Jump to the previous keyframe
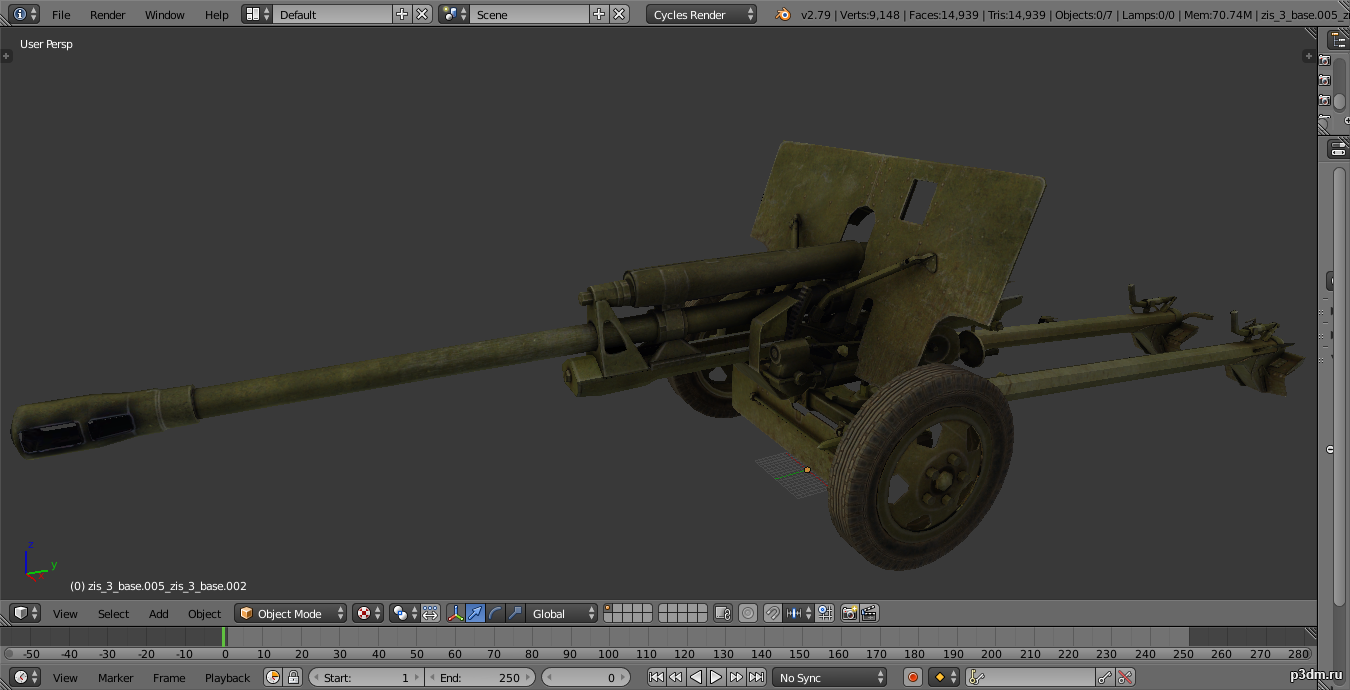Viewport: 1350px width, 690px height. pos(676,677)
